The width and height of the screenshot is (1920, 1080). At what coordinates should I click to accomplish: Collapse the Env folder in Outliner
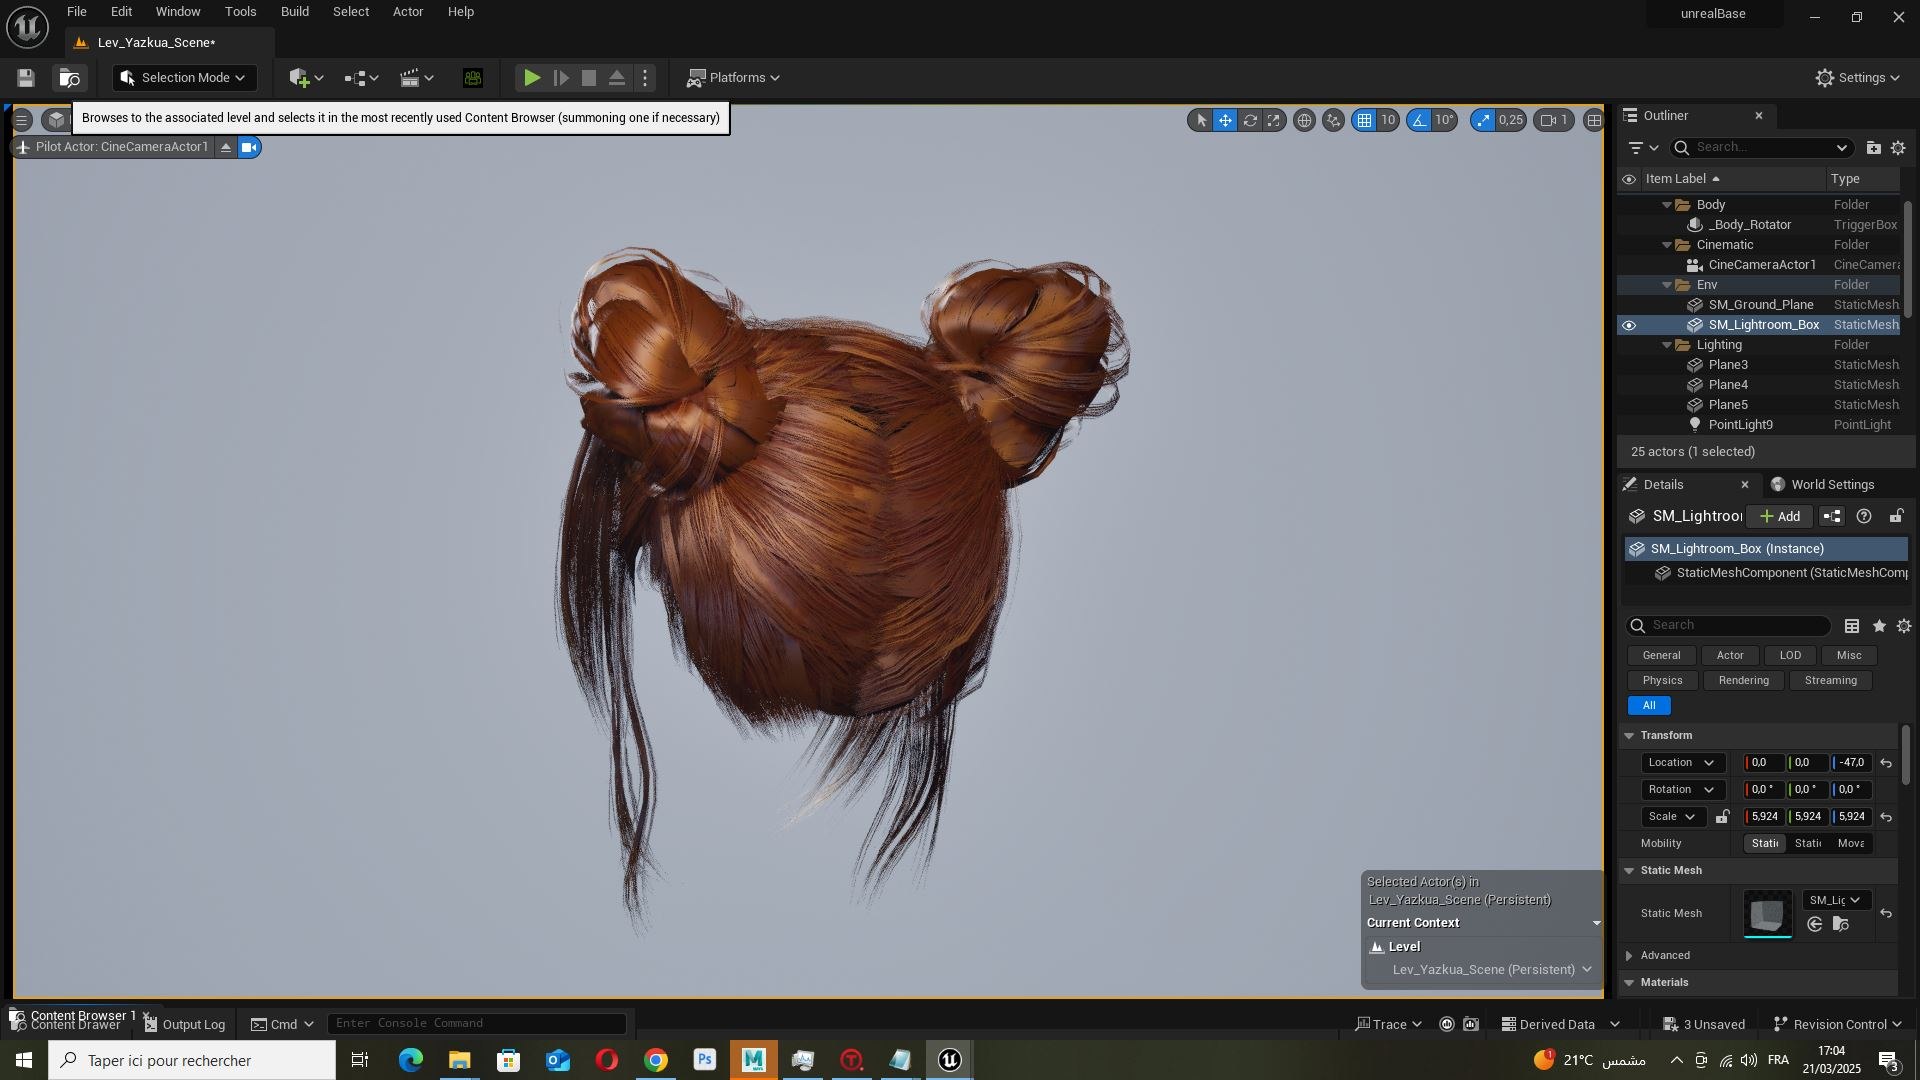[1667, 285]
